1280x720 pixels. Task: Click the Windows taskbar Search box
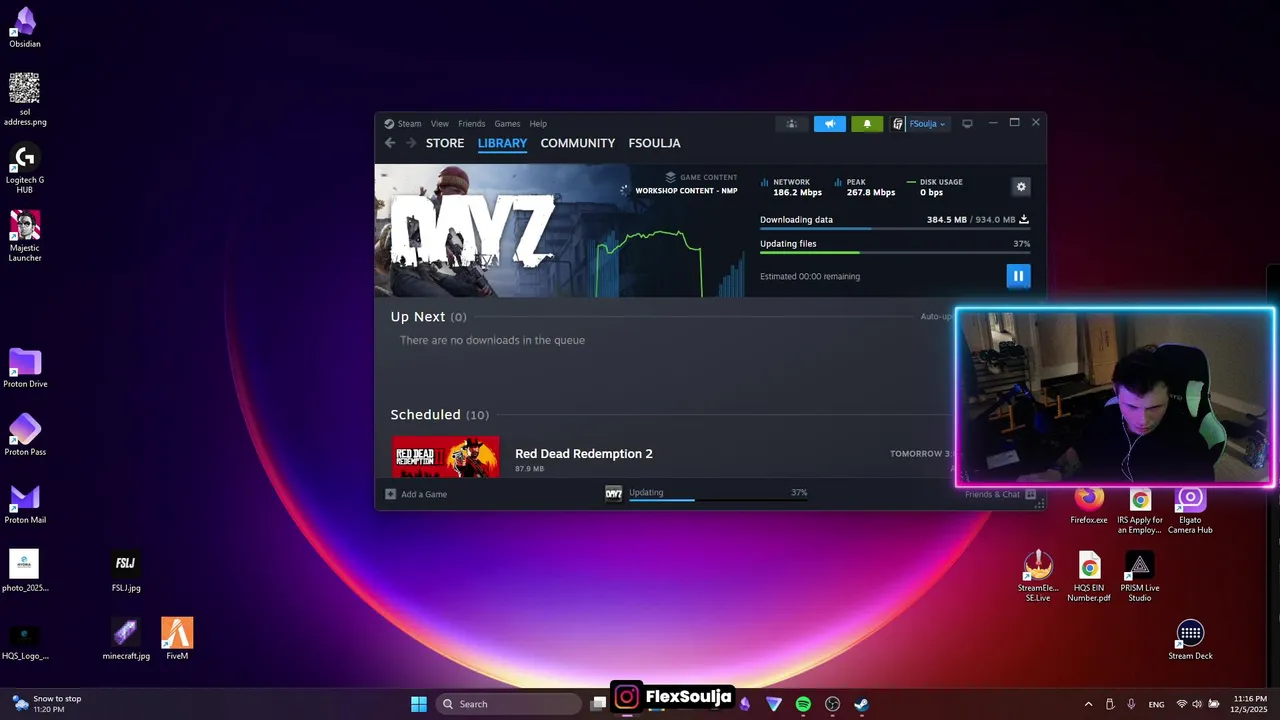[x=510, y=704]
